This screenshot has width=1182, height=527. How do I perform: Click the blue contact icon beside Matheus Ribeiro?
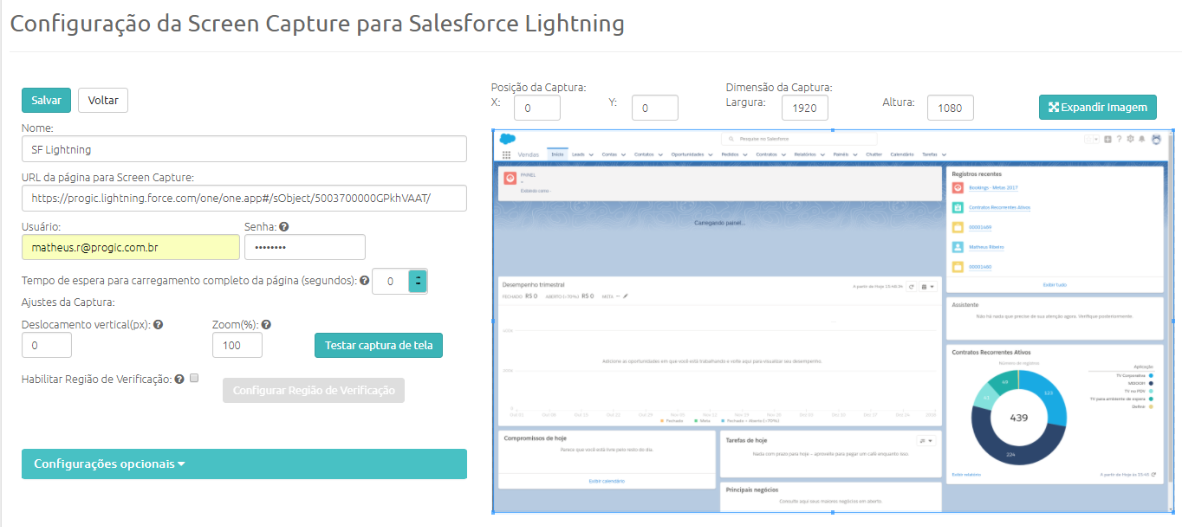click(x=958, y=247)
